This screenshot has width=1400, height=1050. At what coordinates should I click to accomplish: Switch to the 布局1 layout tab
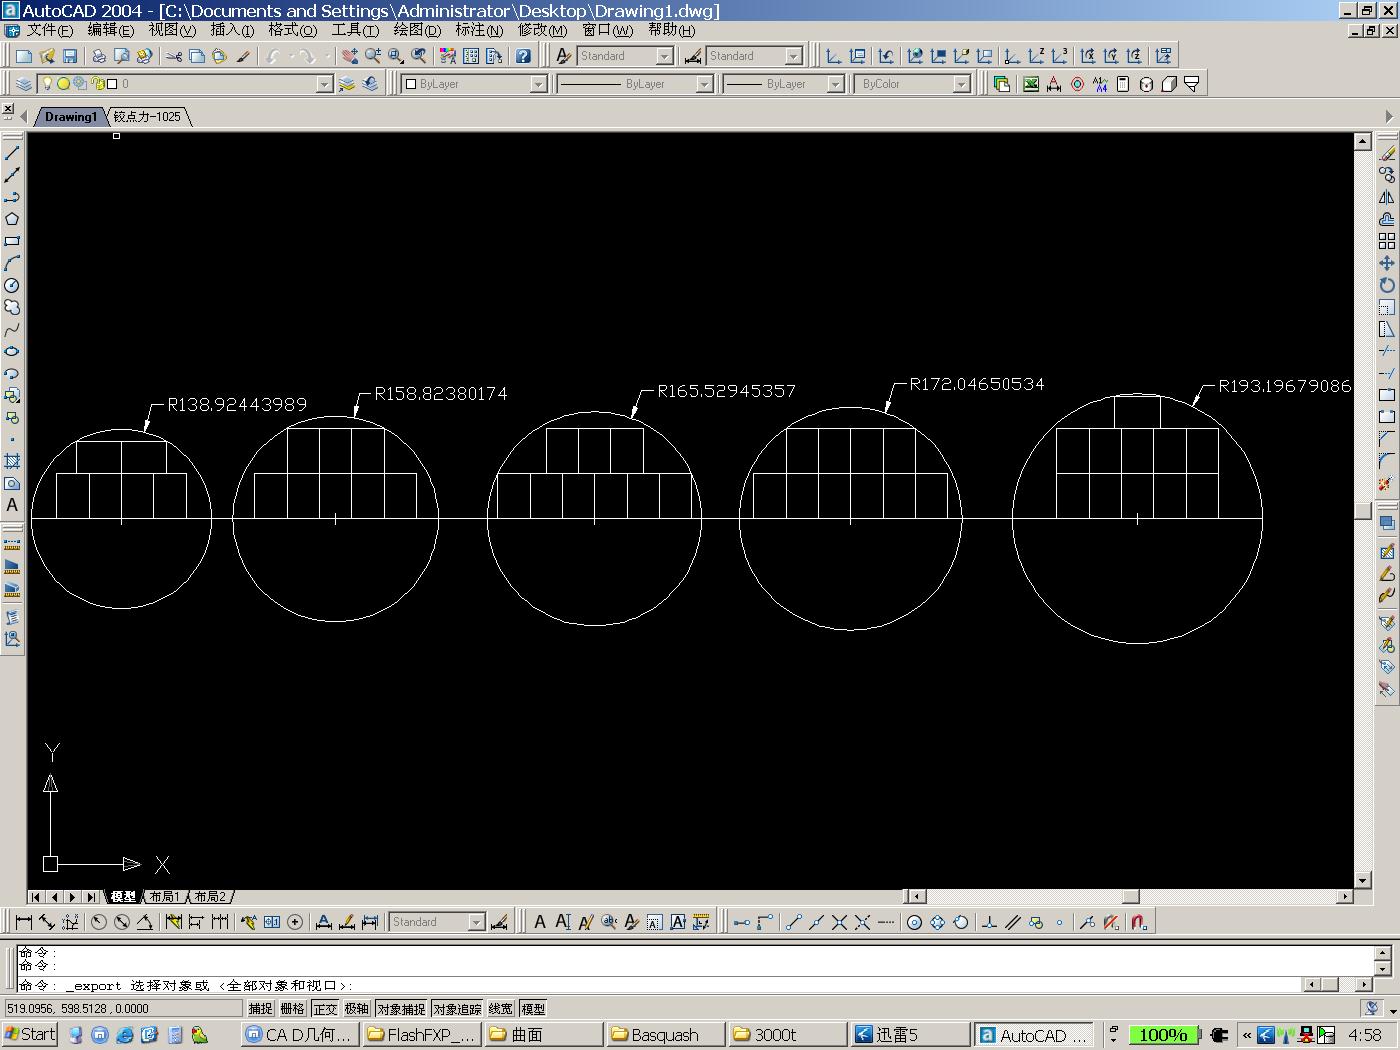point(165,897)
